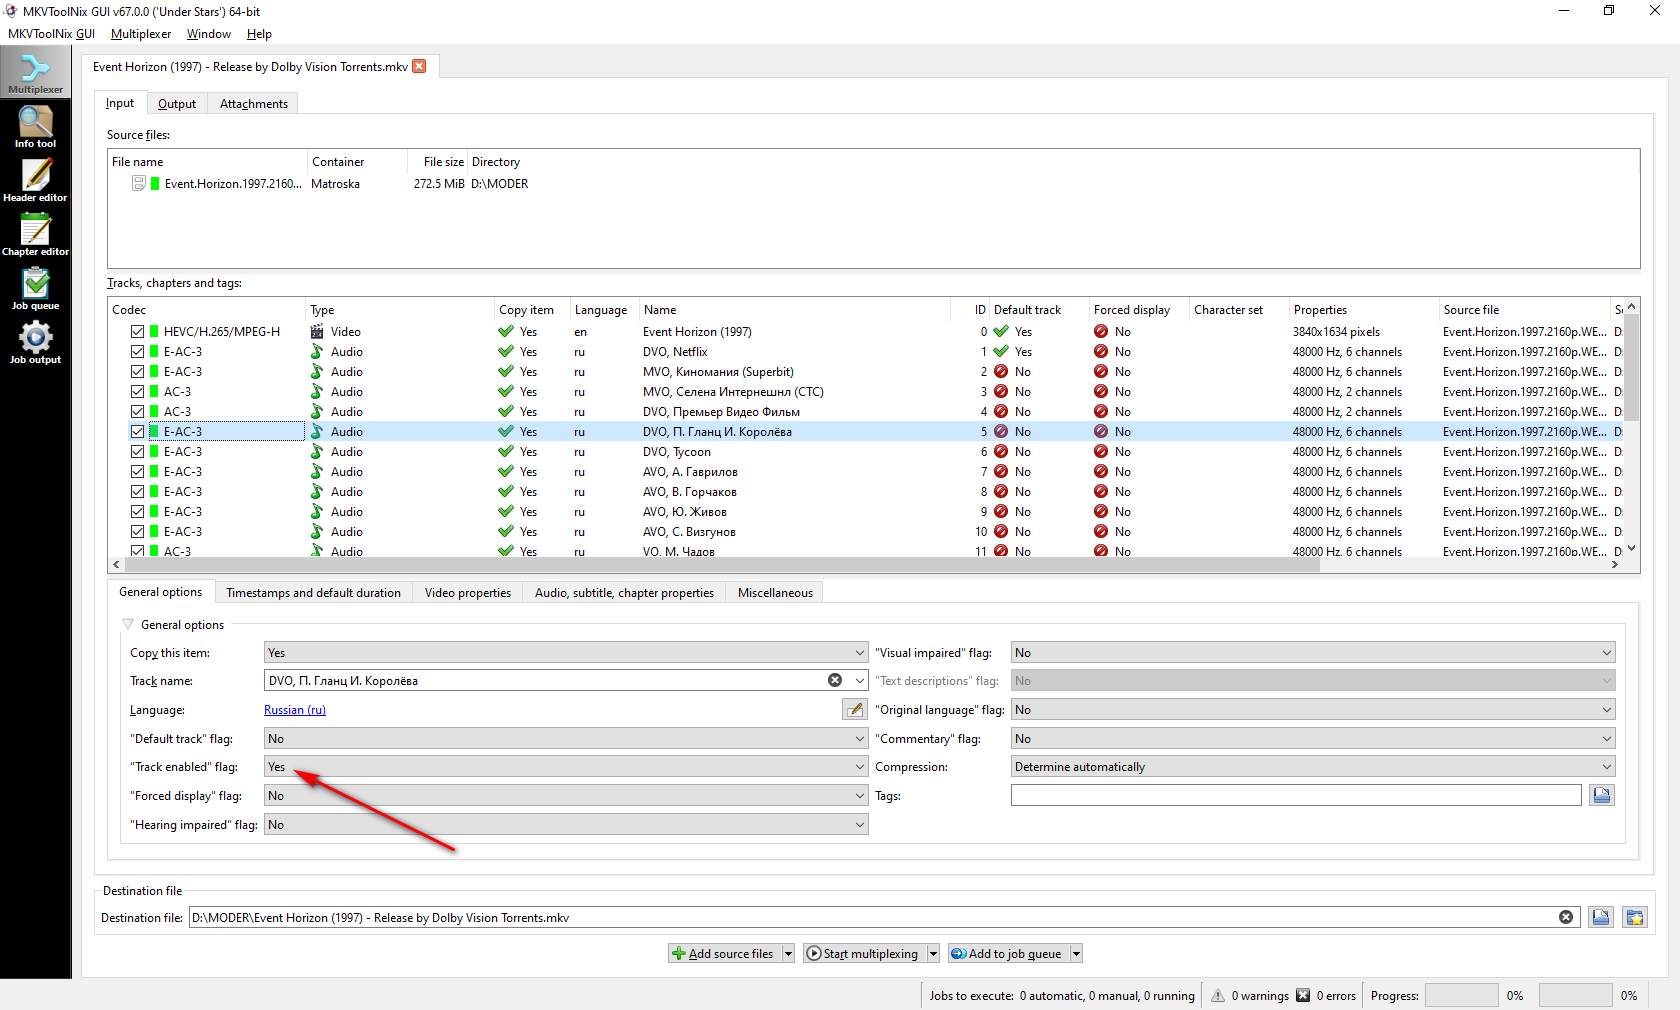Browse for destination file with floppy icon
This screenshot has height=1010, width=1680.
[x=1601, y=917]
